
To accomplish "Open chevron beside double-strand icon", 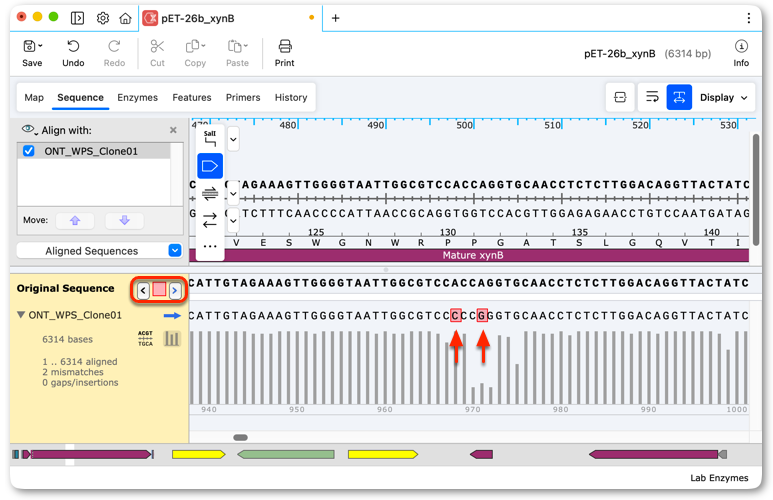I will 233,193.
